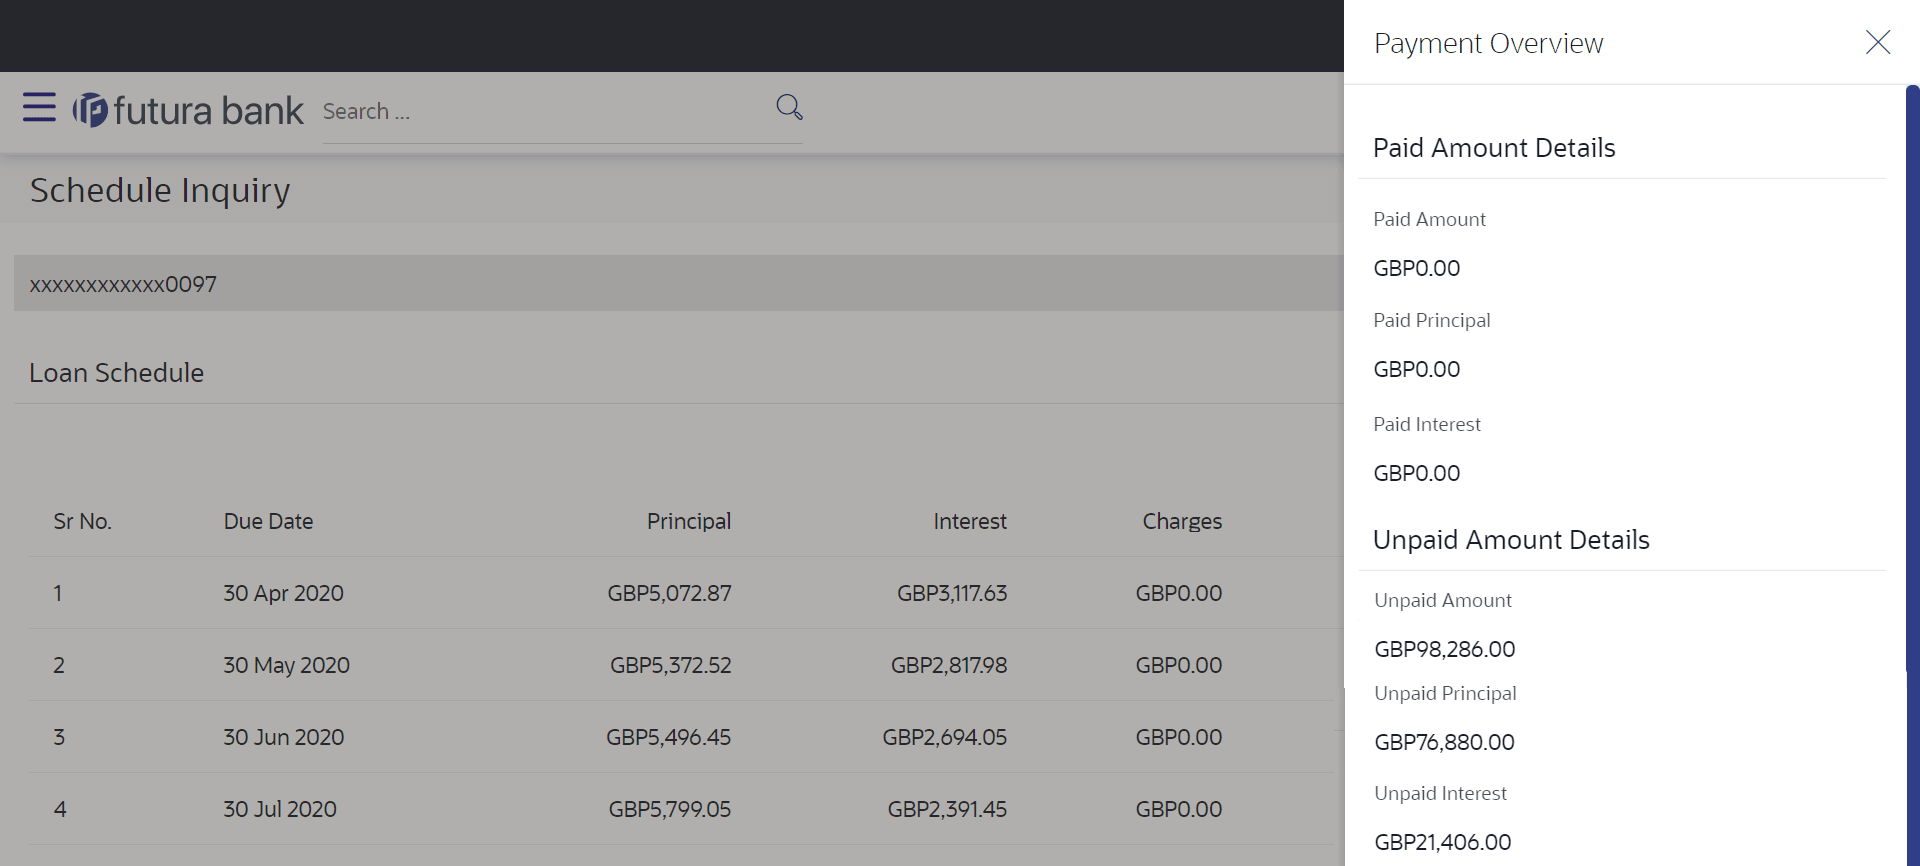Select the 30 Apr 2020 schedule row

click(283, 593)
